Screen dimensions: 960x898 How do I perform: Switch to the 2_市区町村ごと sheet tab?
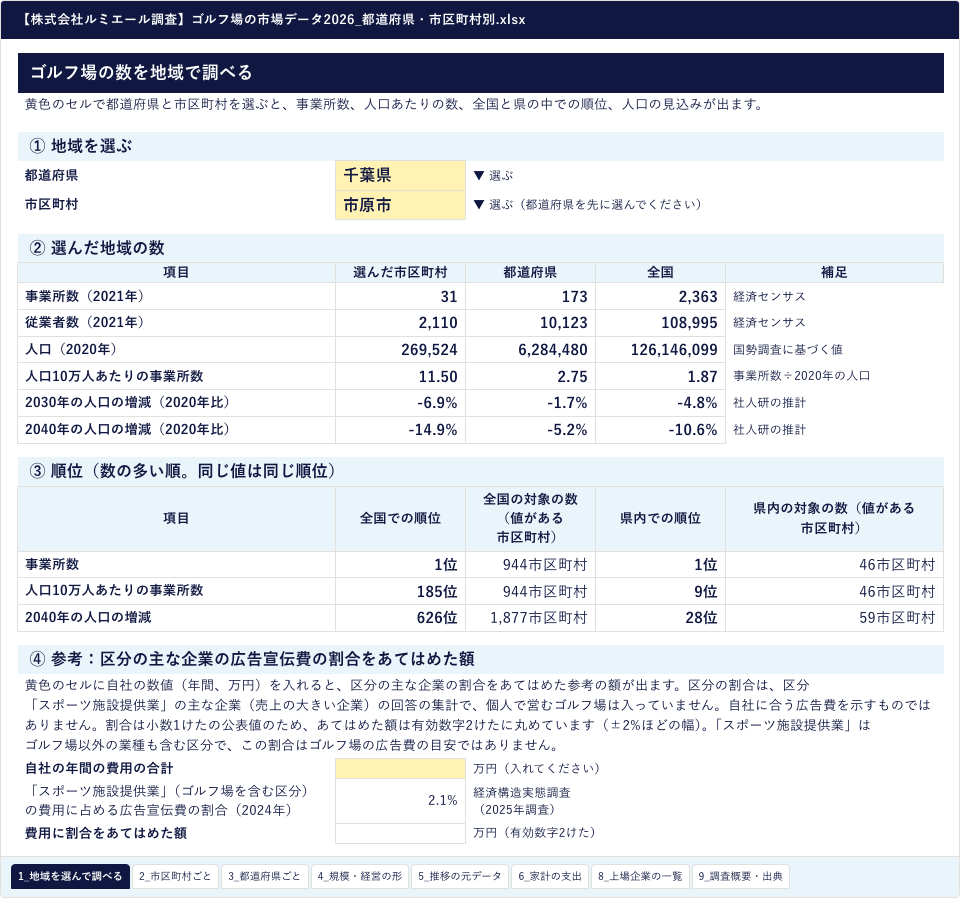point(174,876)
